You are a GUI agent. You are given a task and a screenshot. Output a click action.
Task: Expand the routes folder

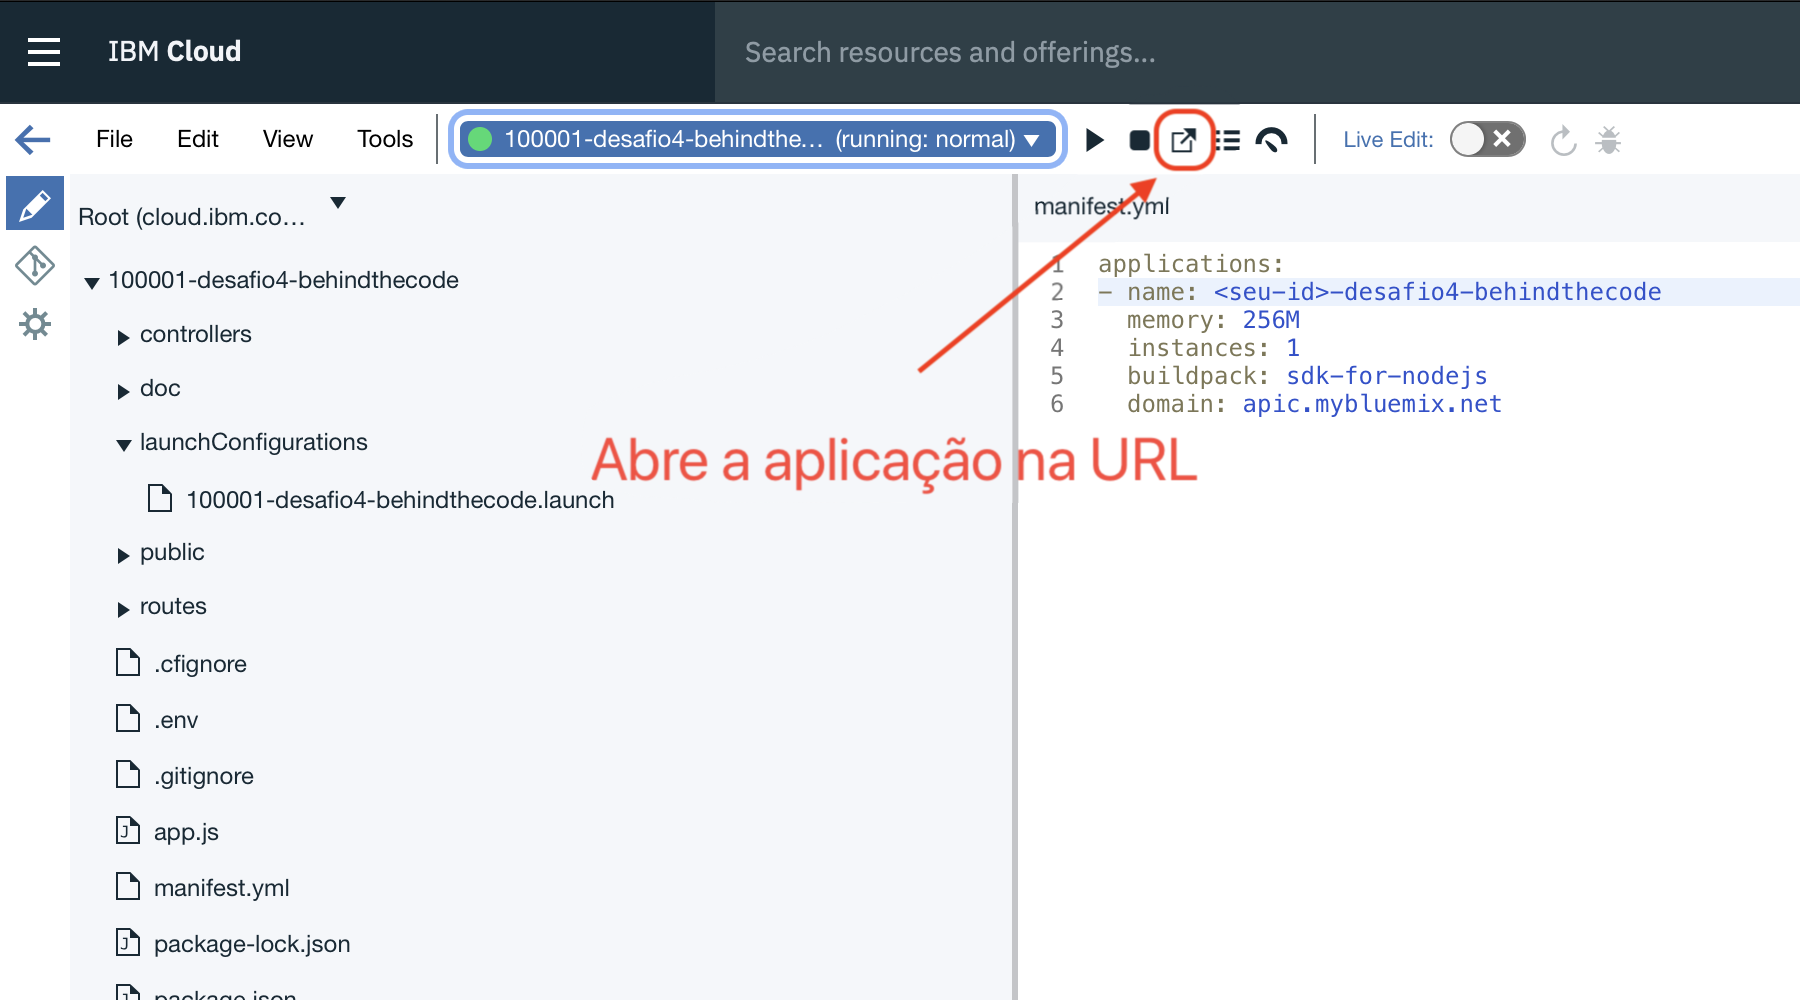pyautogui.click(x=123, y=610)
